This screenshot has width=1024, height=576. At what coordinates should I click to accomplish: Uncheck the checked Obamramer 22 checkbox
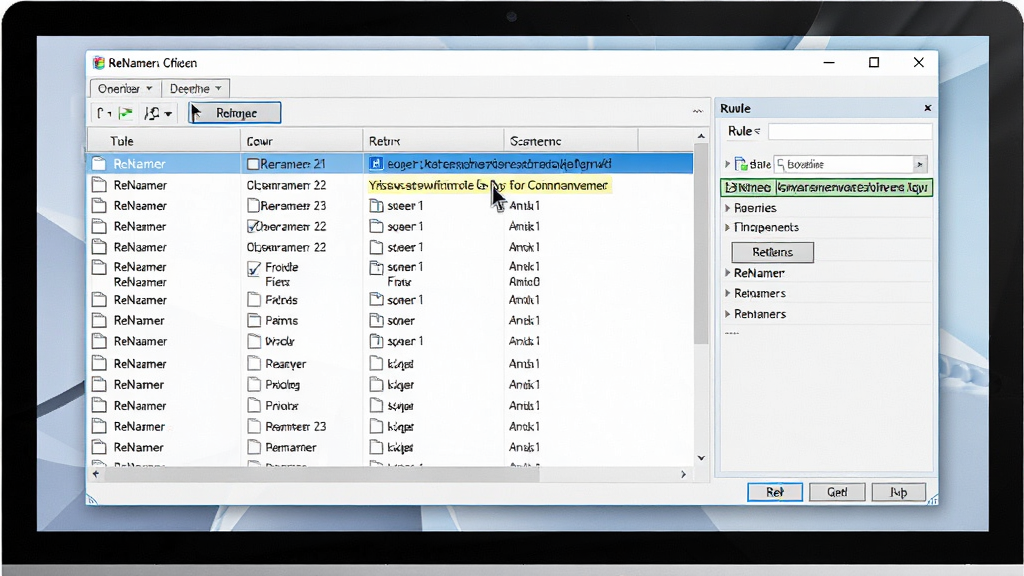(x=253, y=227)
